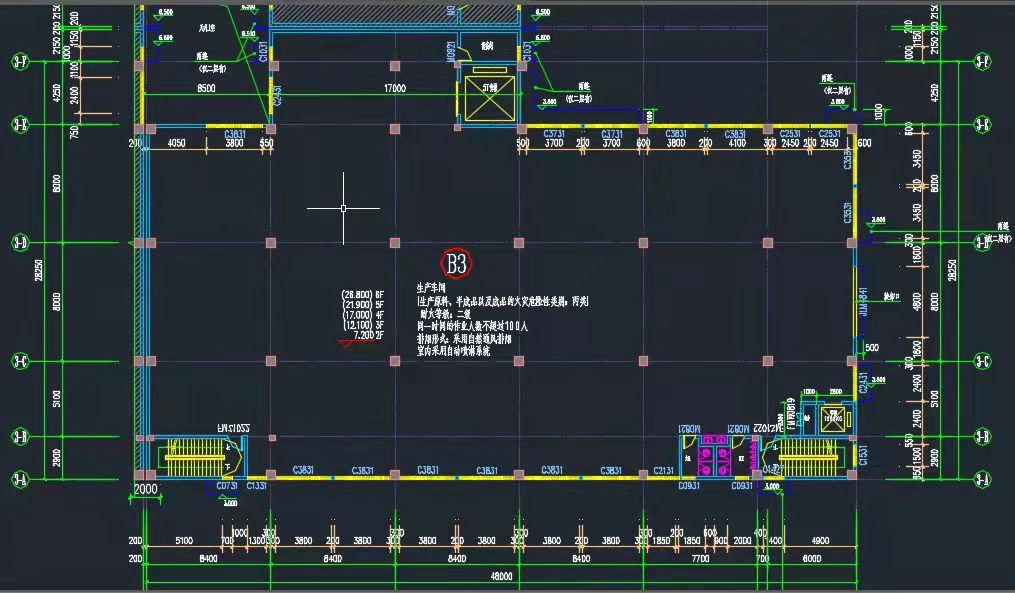Select the 17000 dimension text

click(x=394, y=89)
